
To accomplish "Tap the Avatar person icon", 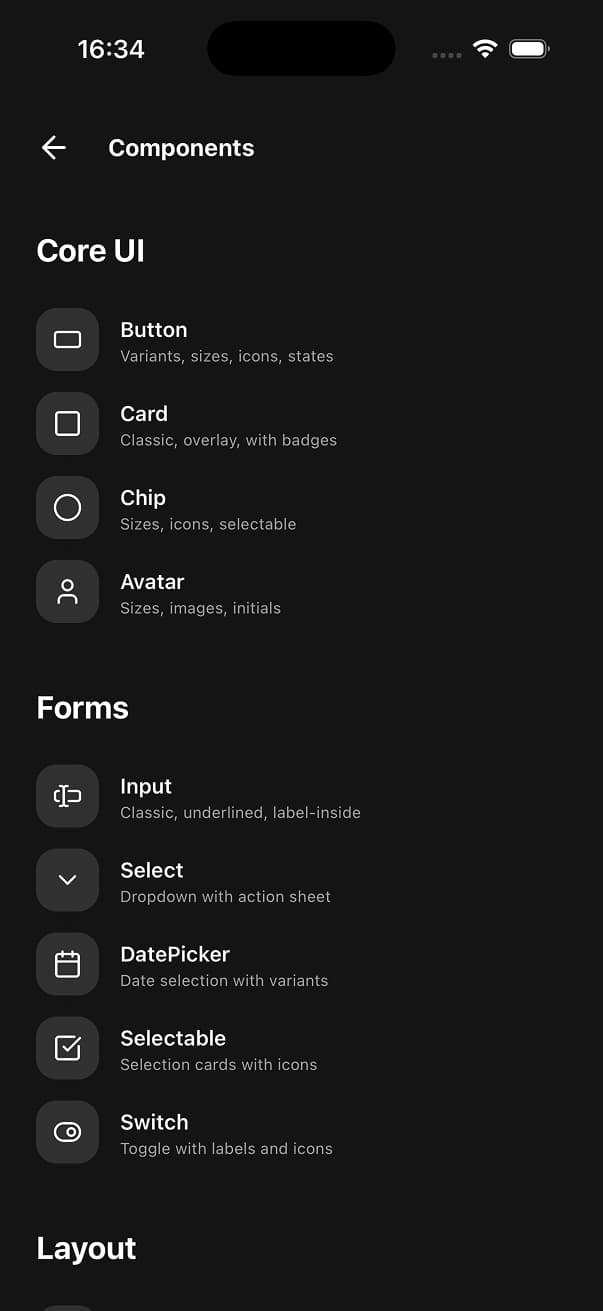I will [x=67, y=591].
